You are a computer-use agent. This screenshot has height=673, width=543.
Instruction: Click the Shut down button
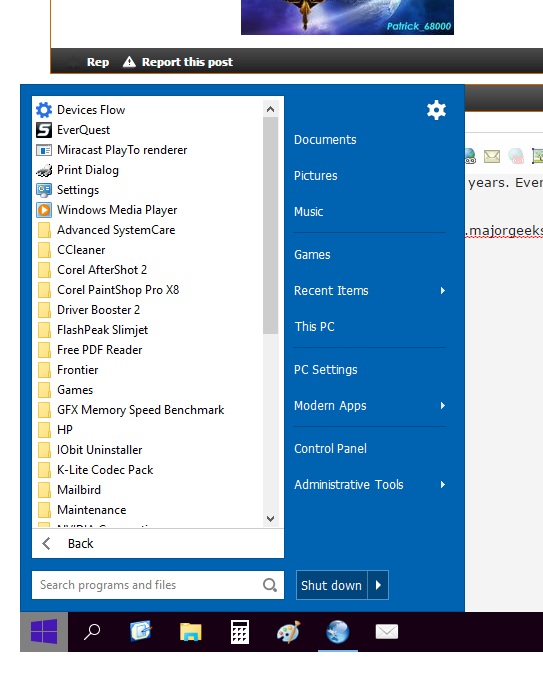[x=331, y=585]
